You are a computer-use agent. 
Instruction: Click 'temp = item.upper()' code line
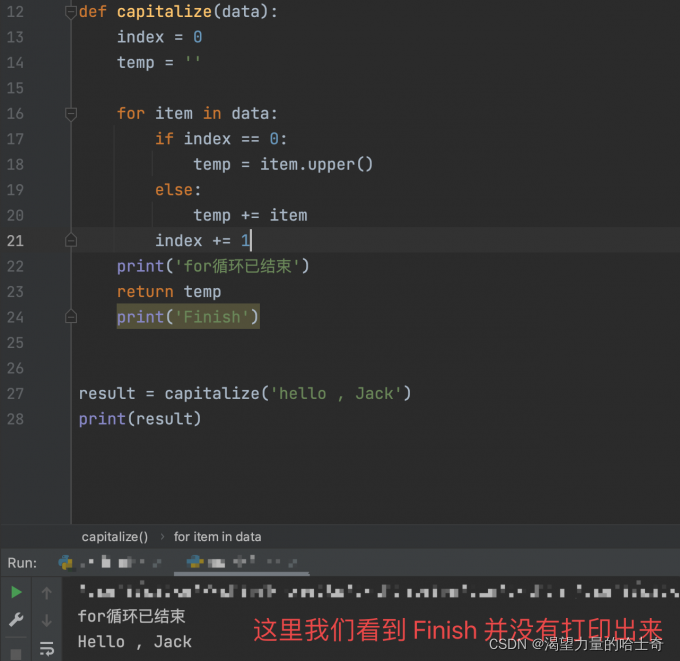283,165
